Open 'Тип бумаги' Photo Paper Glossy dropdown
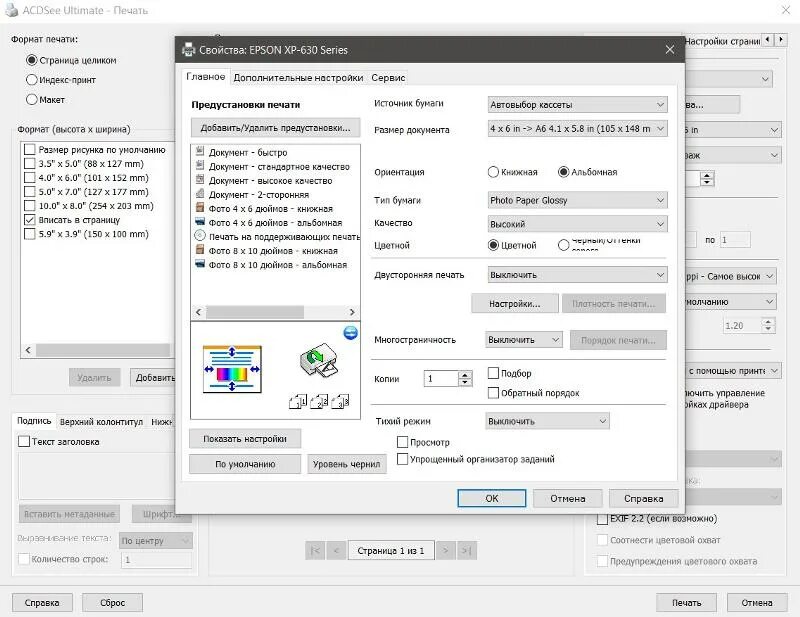Viewport: 800px width, 617px height. click(578, 200)
